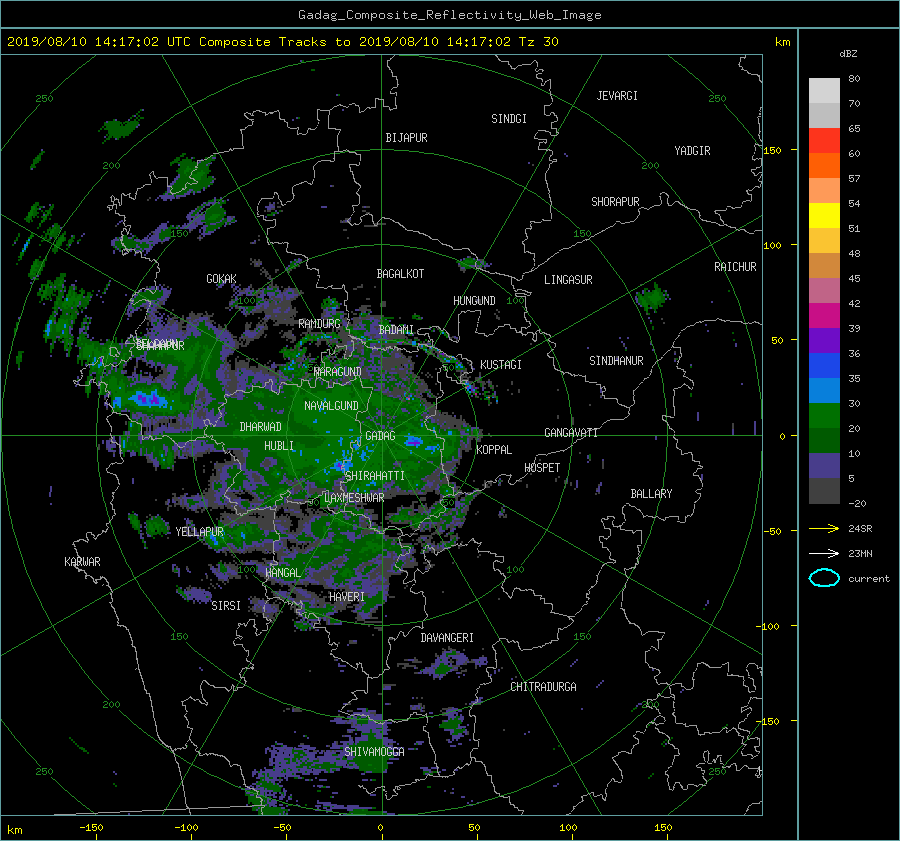Click the Gadag_Composite_Reflectivity_Web_Image title

(449, 15)
